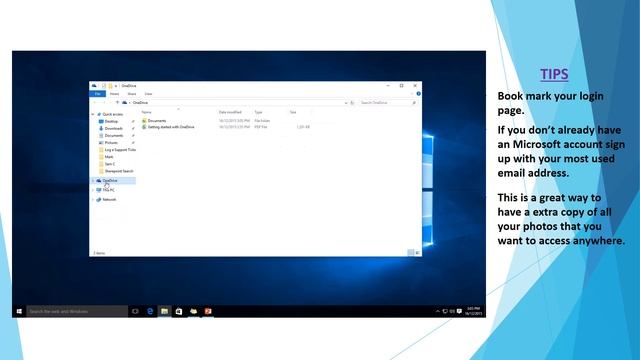Click the taskbar clock and date
This screenshot has height=360, width=640.
[x=473, y=311]
